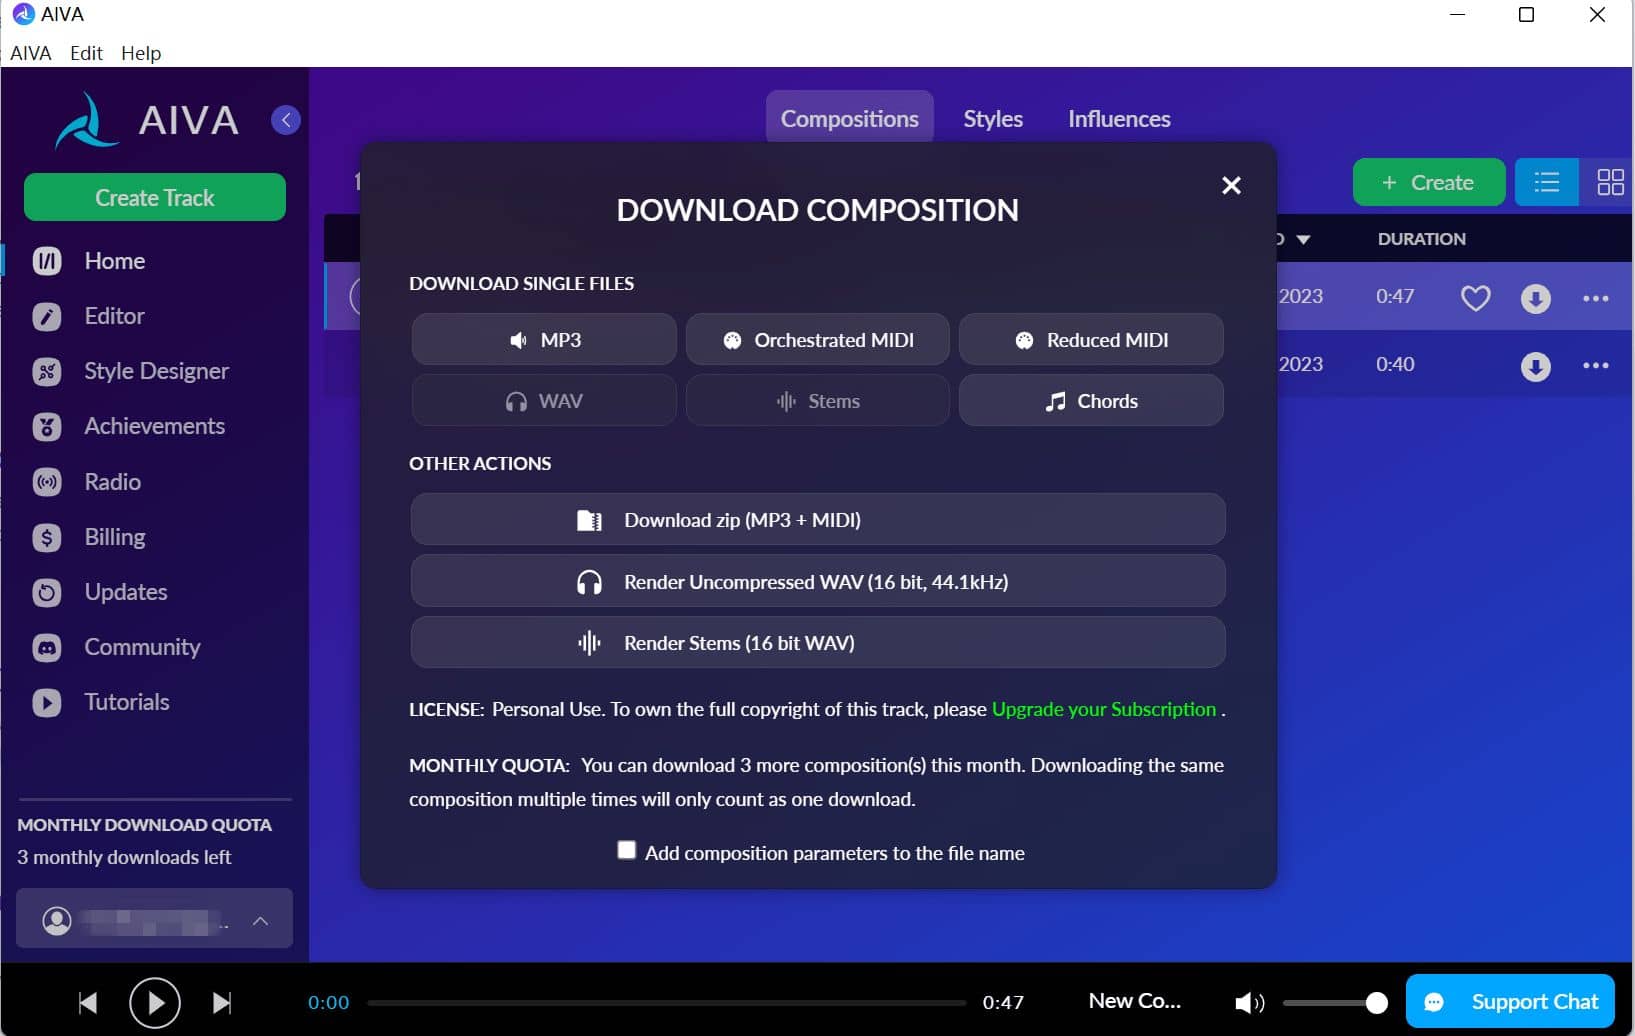Download the composition as MP3
Viewport: 1635px width, 1036px height.
544,340
